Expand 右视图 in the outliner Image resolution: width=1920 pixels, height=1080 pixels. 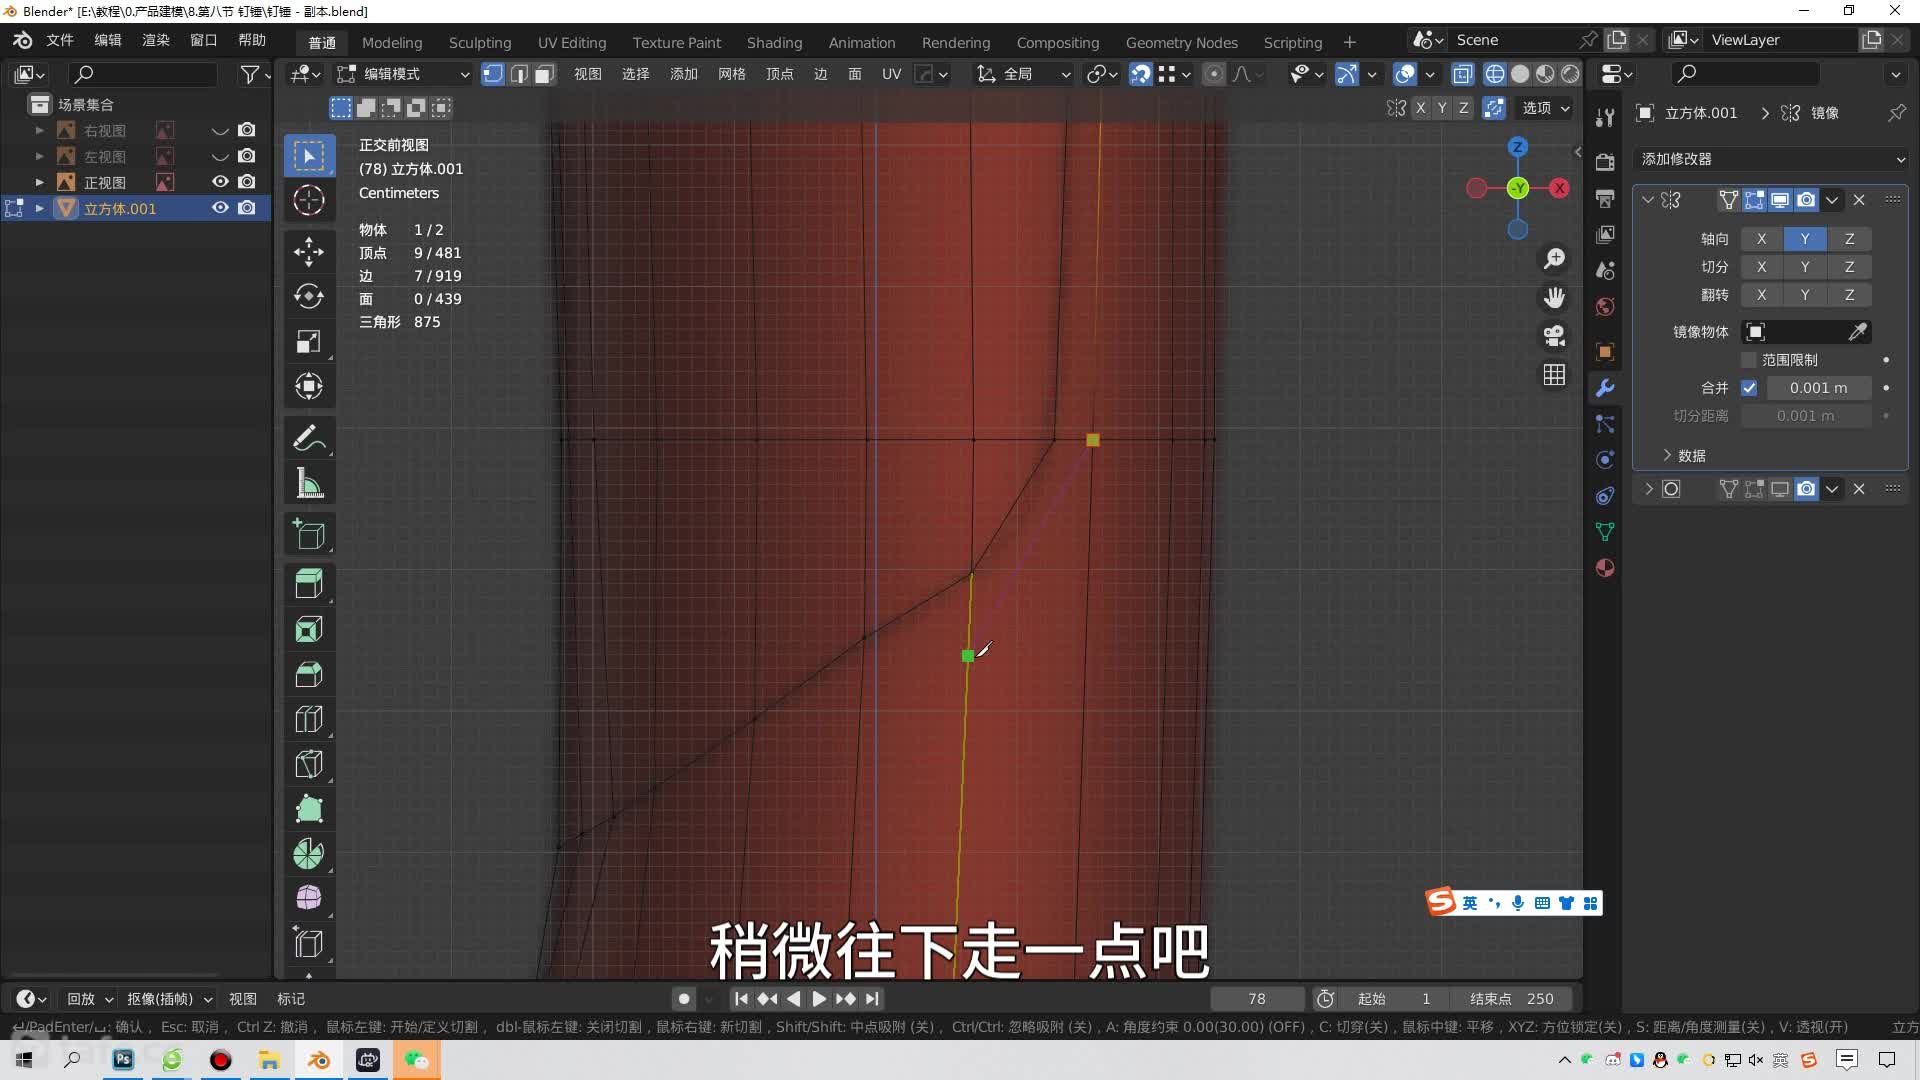pyautogui.click(x=39, y=130)
